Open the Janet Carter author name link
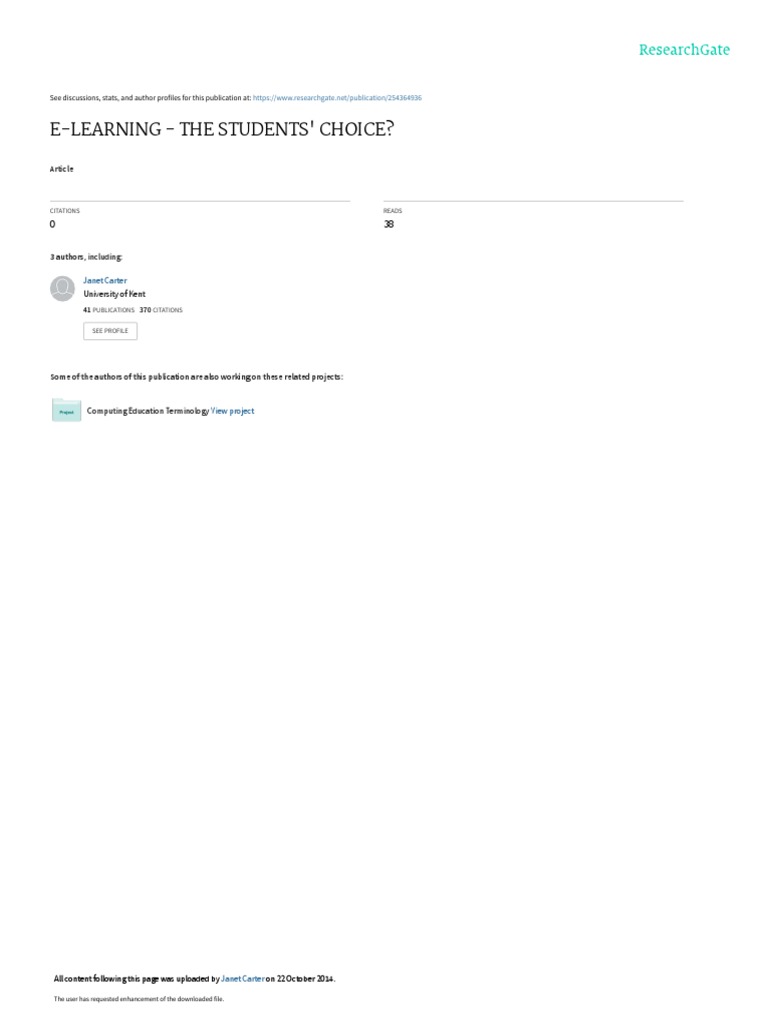768x1024 pixels. 105,280
